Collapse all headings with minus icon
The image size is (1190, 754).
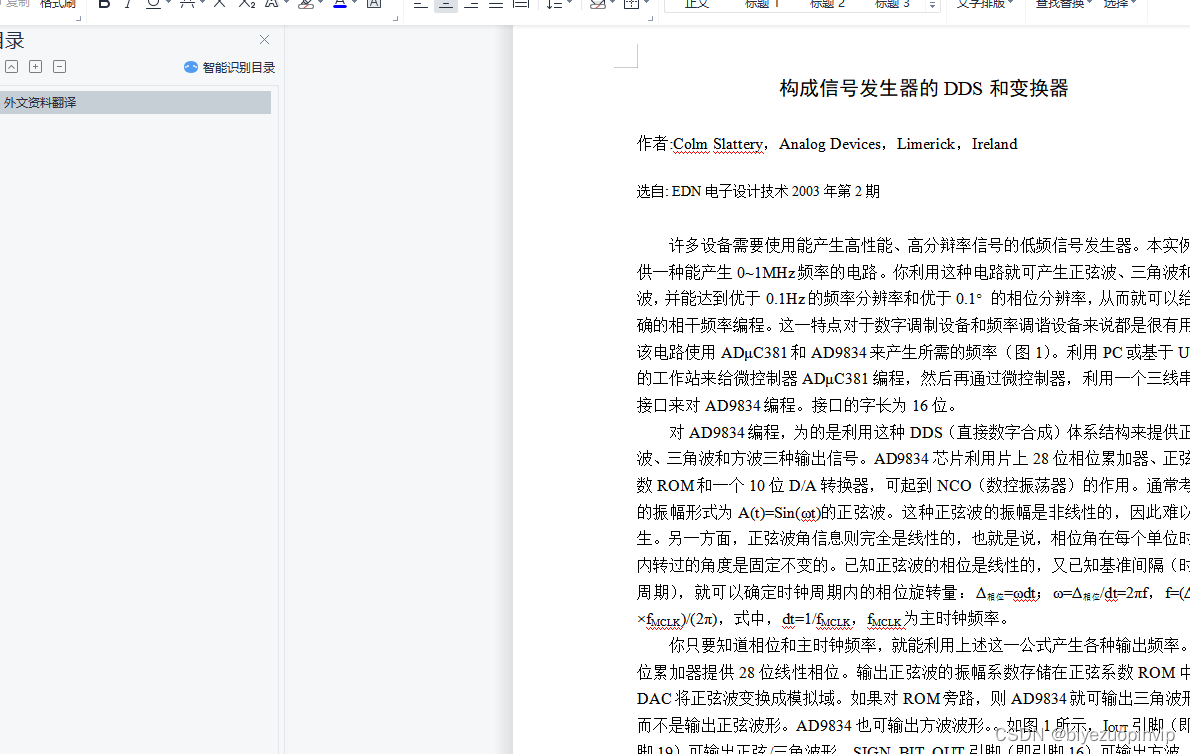coord(59,67)
